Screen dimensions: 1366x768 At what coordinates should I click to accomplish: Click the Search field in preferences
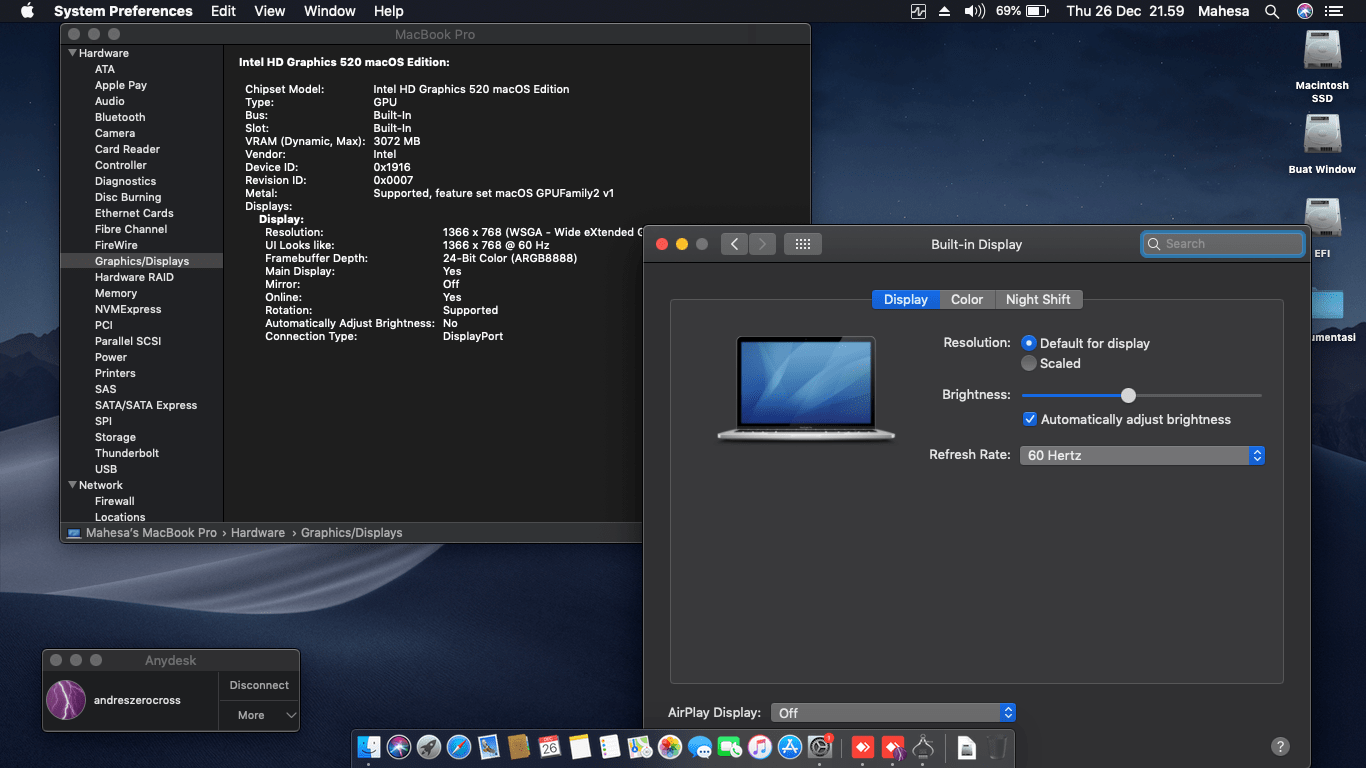point(1223,244)
